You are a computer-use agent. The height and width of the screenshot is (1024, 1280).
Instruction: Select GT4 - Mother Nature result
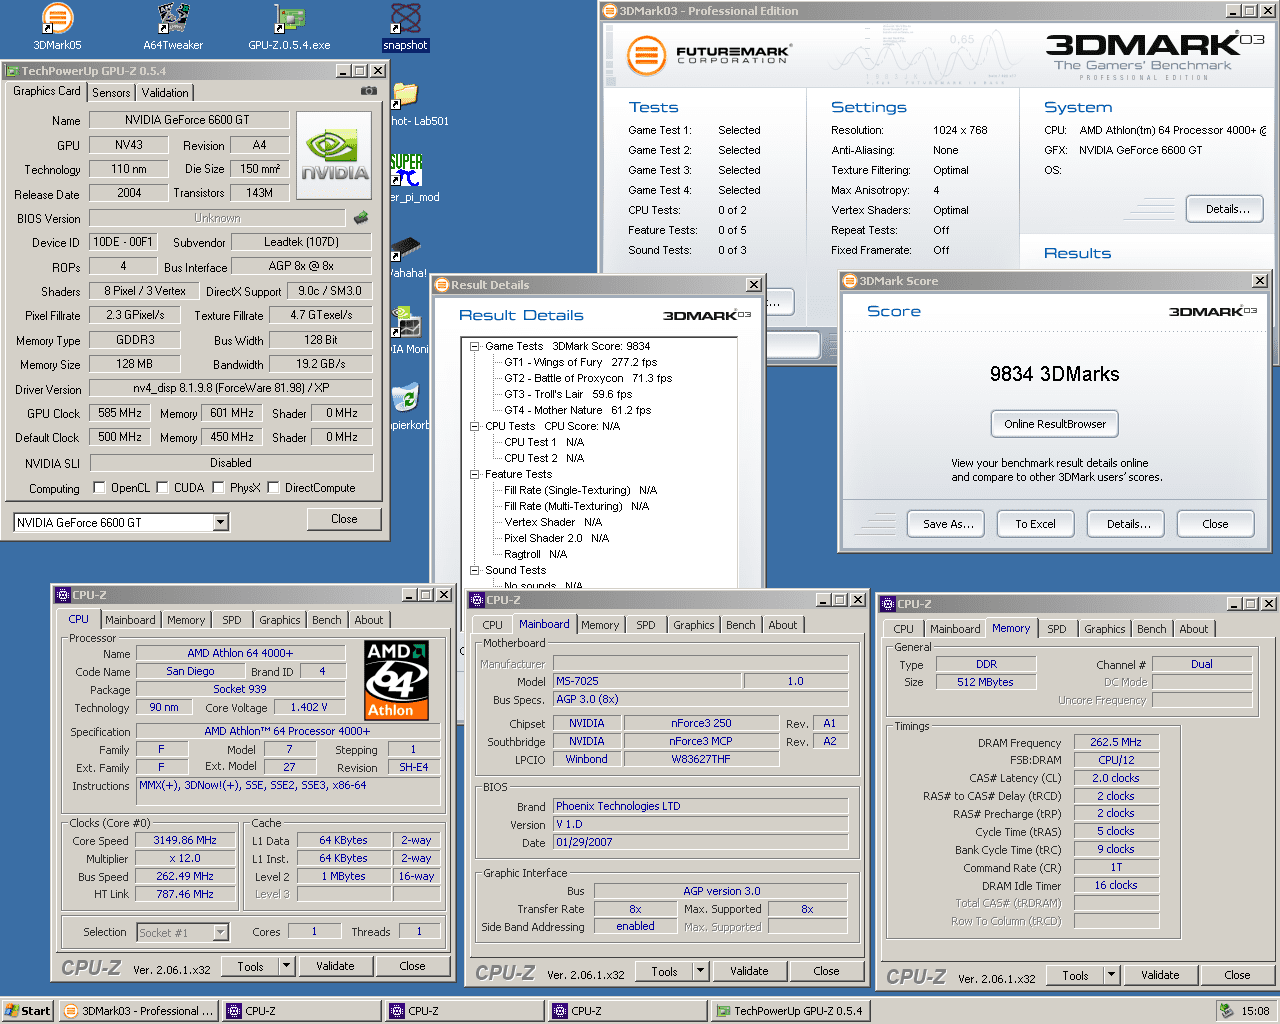577,410
